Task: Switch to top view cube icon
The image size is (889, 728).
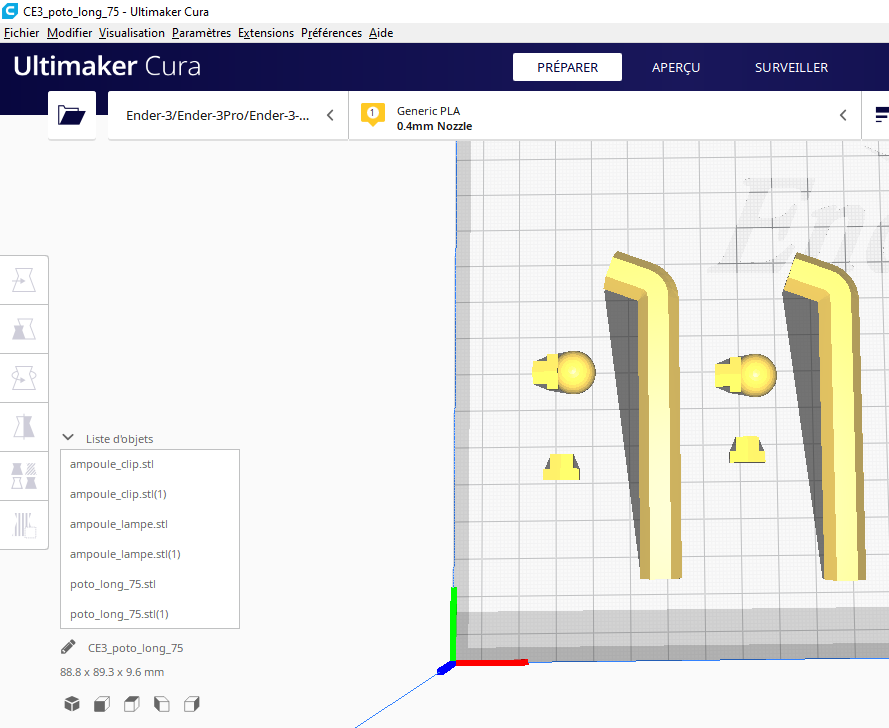Action: point(132,704)
